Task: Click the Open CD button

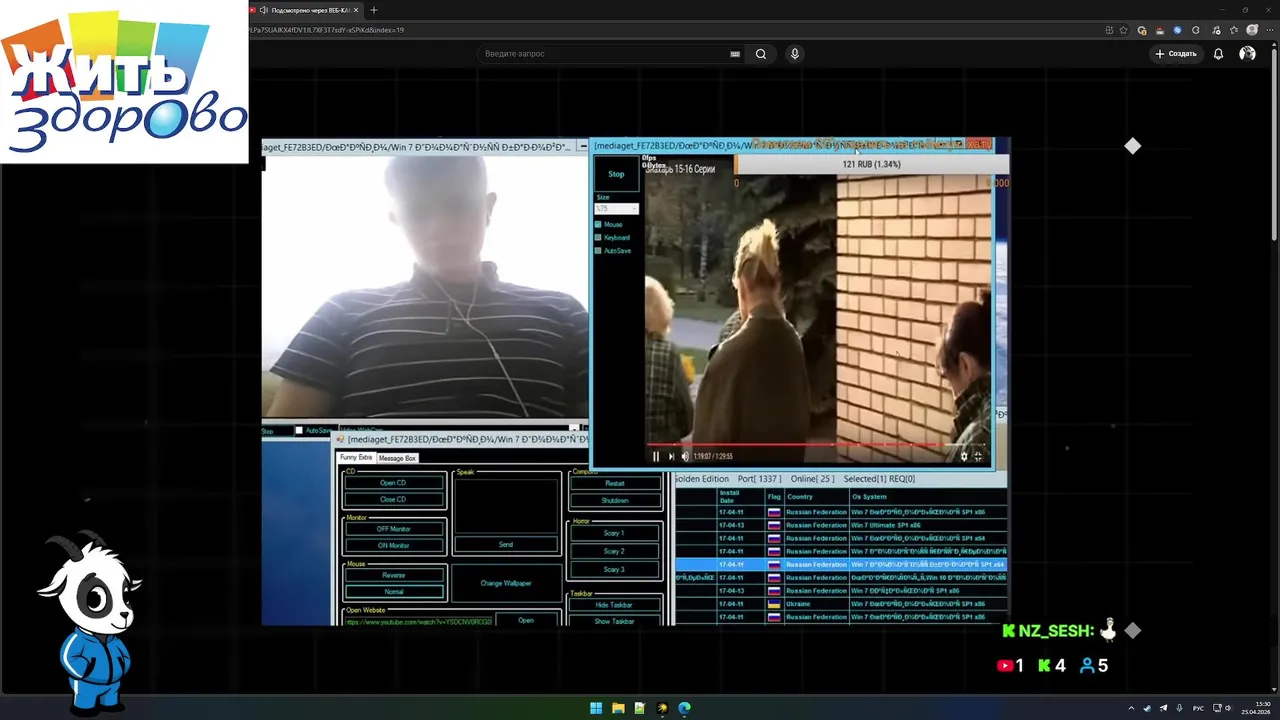Action: coord(393,482)
